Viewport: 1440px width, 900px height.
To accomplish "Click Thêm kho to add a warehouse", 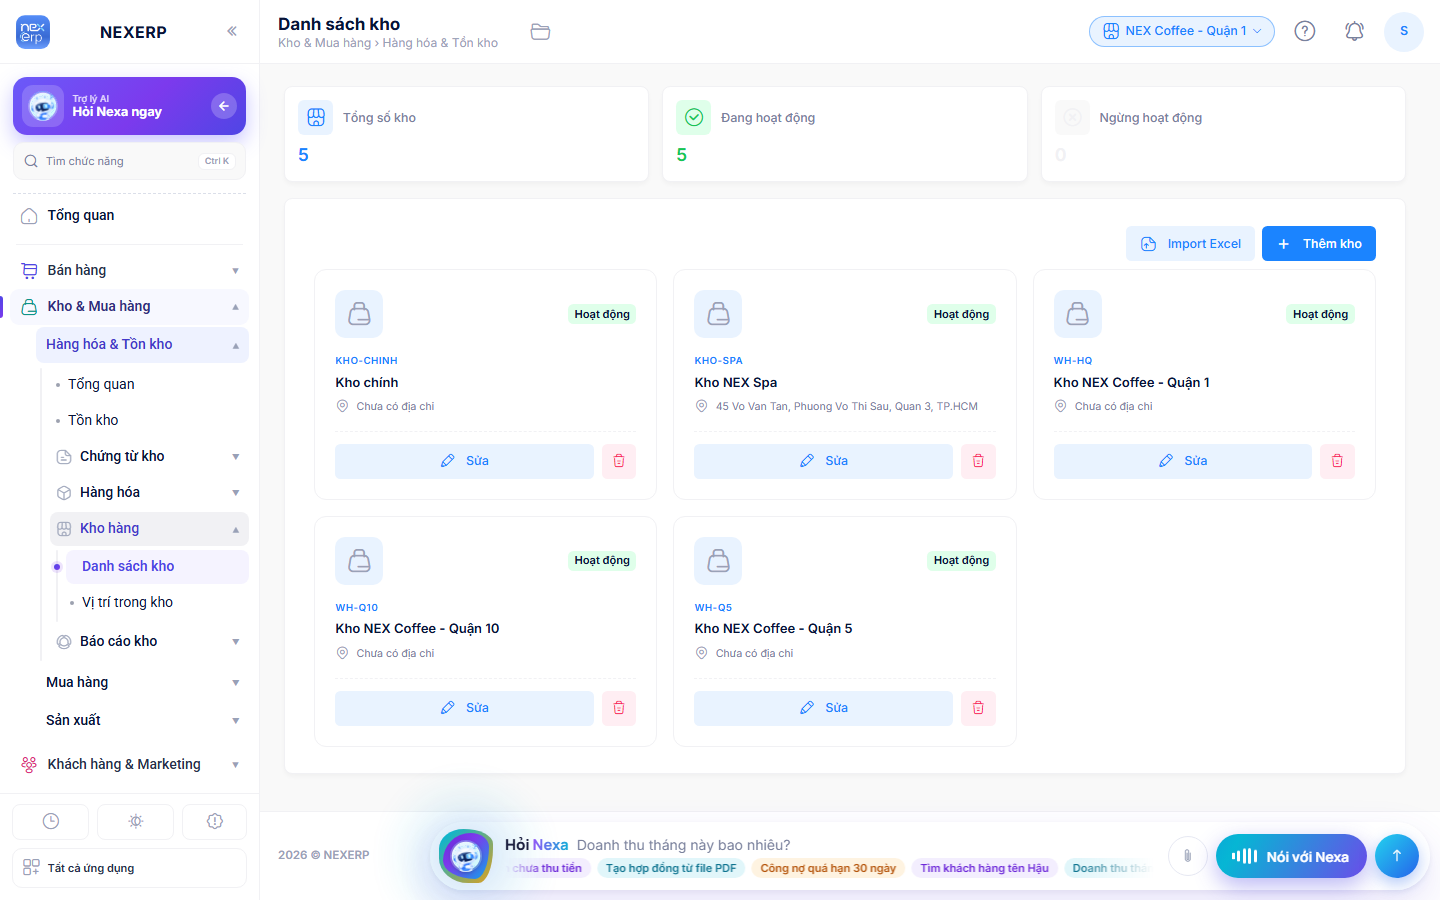I will [1319, 244].
